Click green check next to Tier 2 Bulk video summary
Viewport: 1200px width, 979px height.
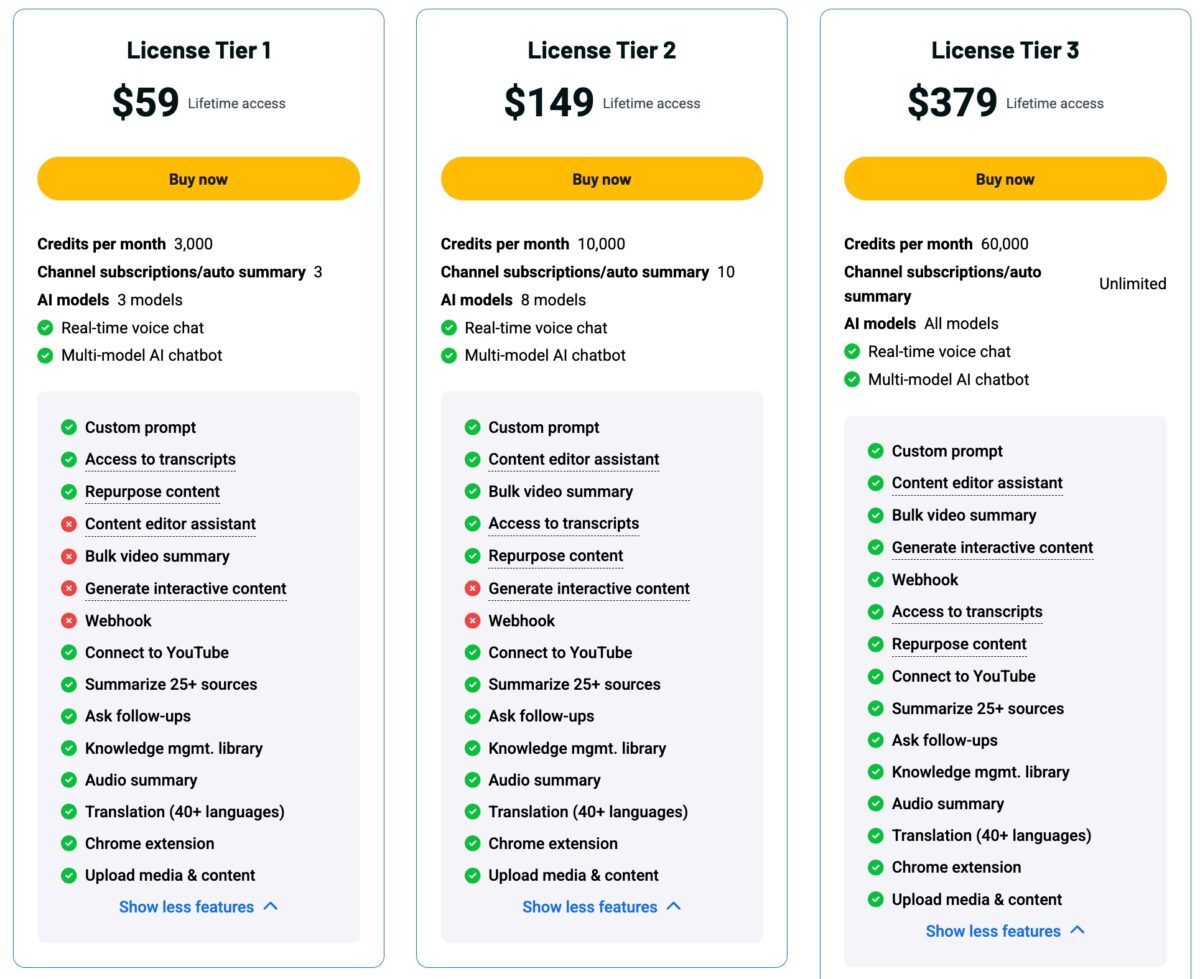(472, 491)
